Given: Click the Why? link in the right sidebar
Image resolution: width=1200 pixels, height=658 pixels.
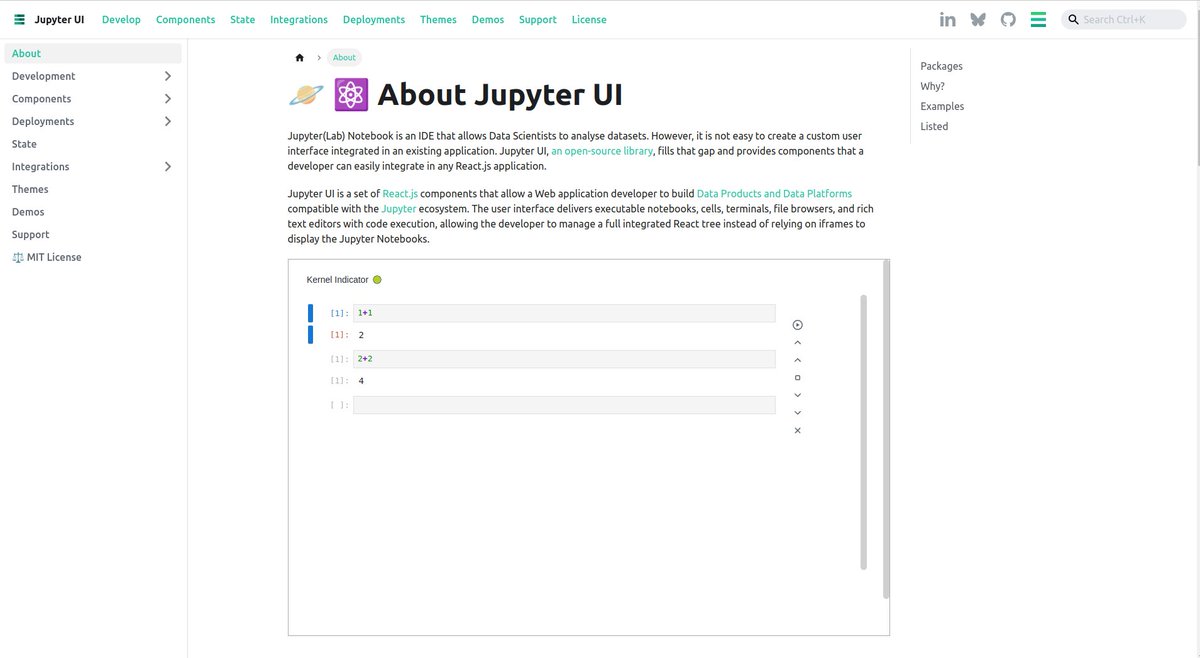Looking at the screenshot, I should click(932, 86).
